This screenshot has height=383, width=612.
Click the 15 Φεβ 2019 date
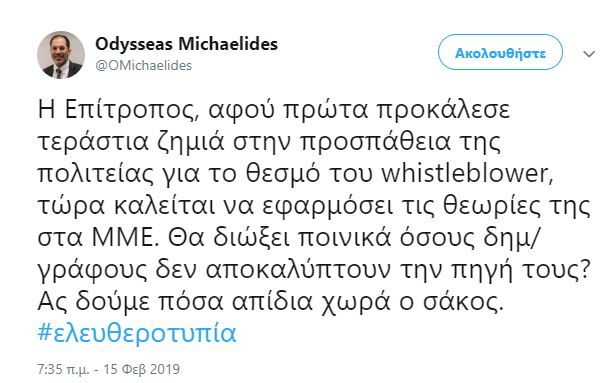(x=141, y=369)
